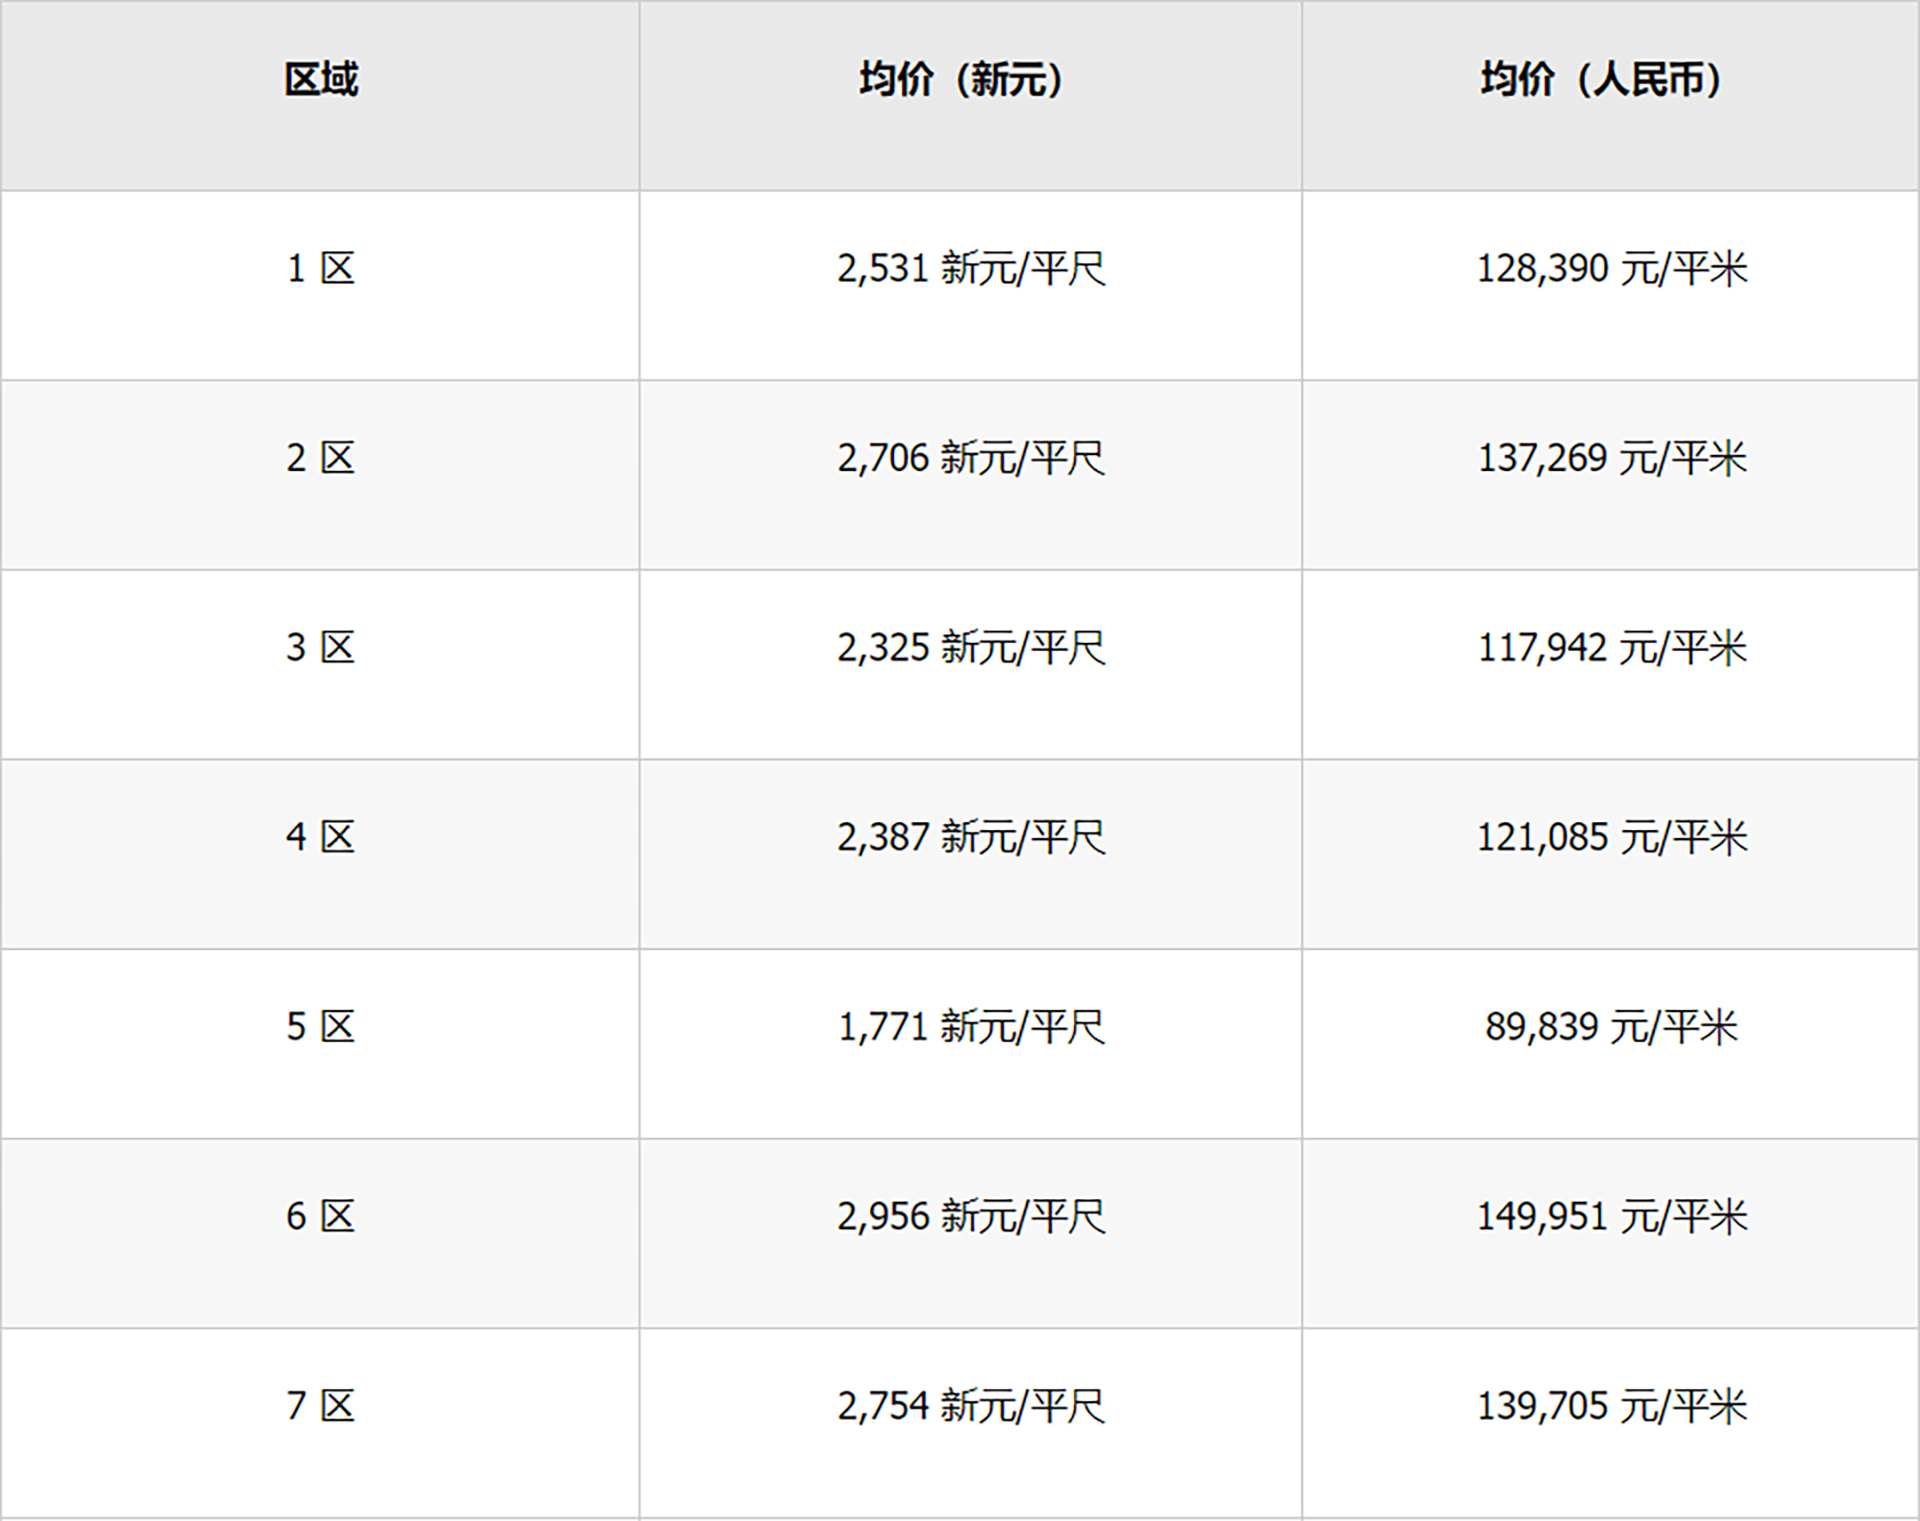1920x1521 pixels.
Task: Click the 均价（新元）column header
Action: [x=960, y=80]
